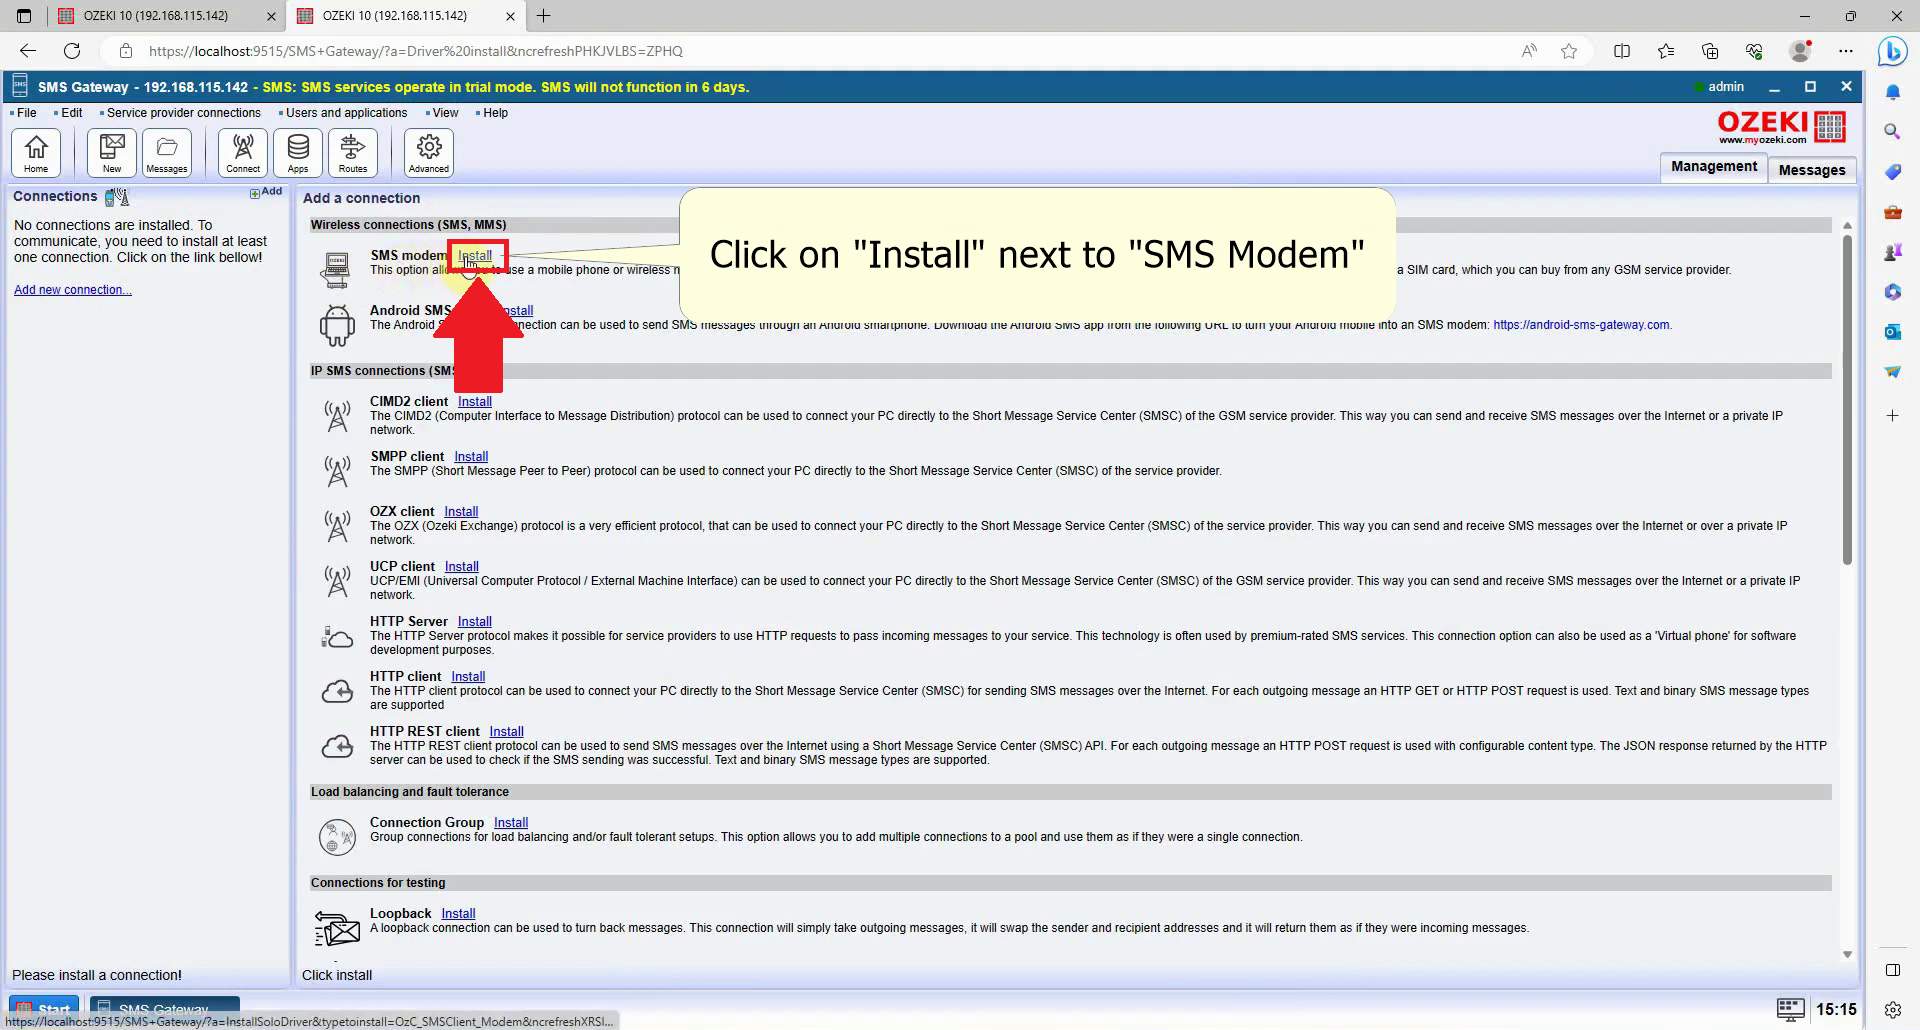Image resolution: width=1920 pixels, height=1030 pixels.
Task: Click Install next to CIMD2 client
Action: click(475, 402)
